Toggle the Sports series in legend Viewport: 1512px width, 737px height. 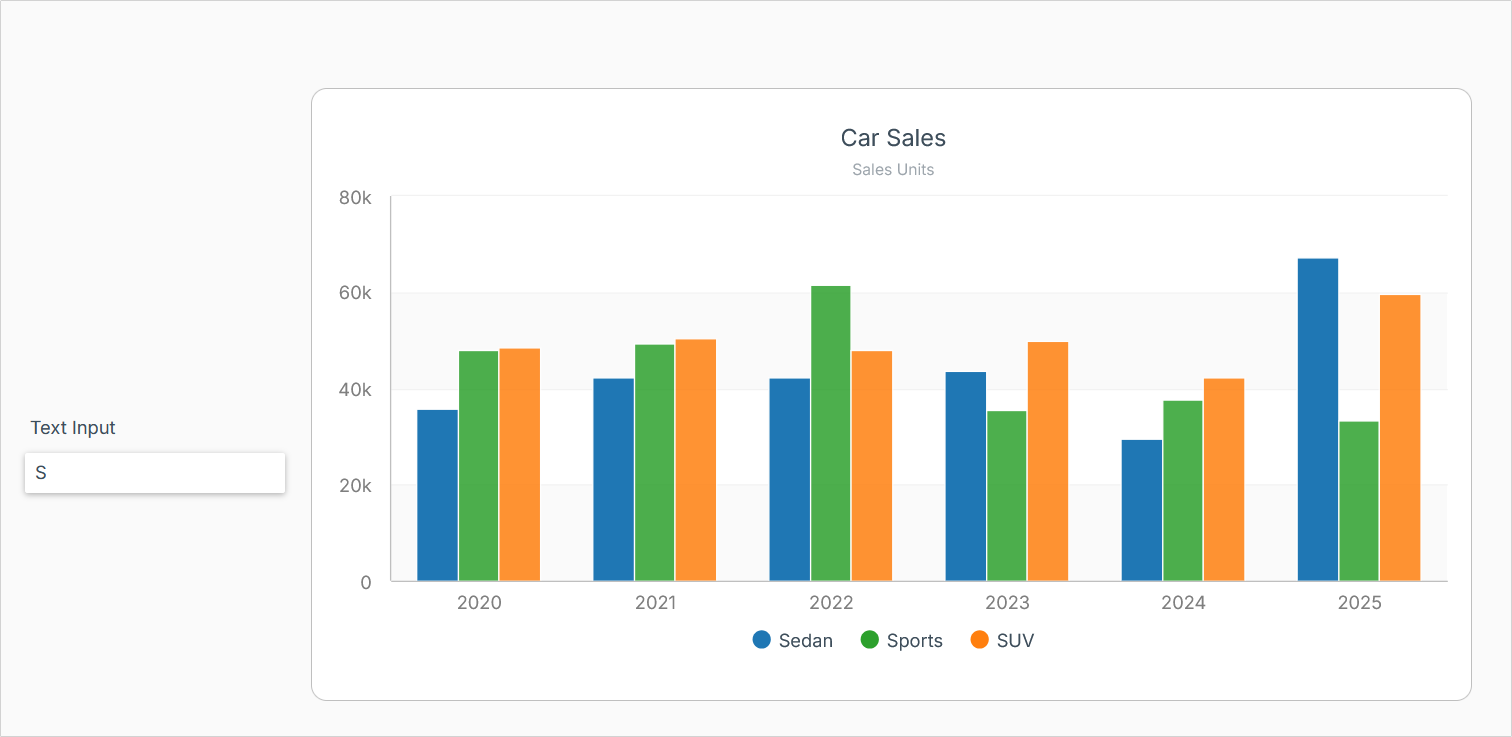pyautogui.click(x=902, y=641)
